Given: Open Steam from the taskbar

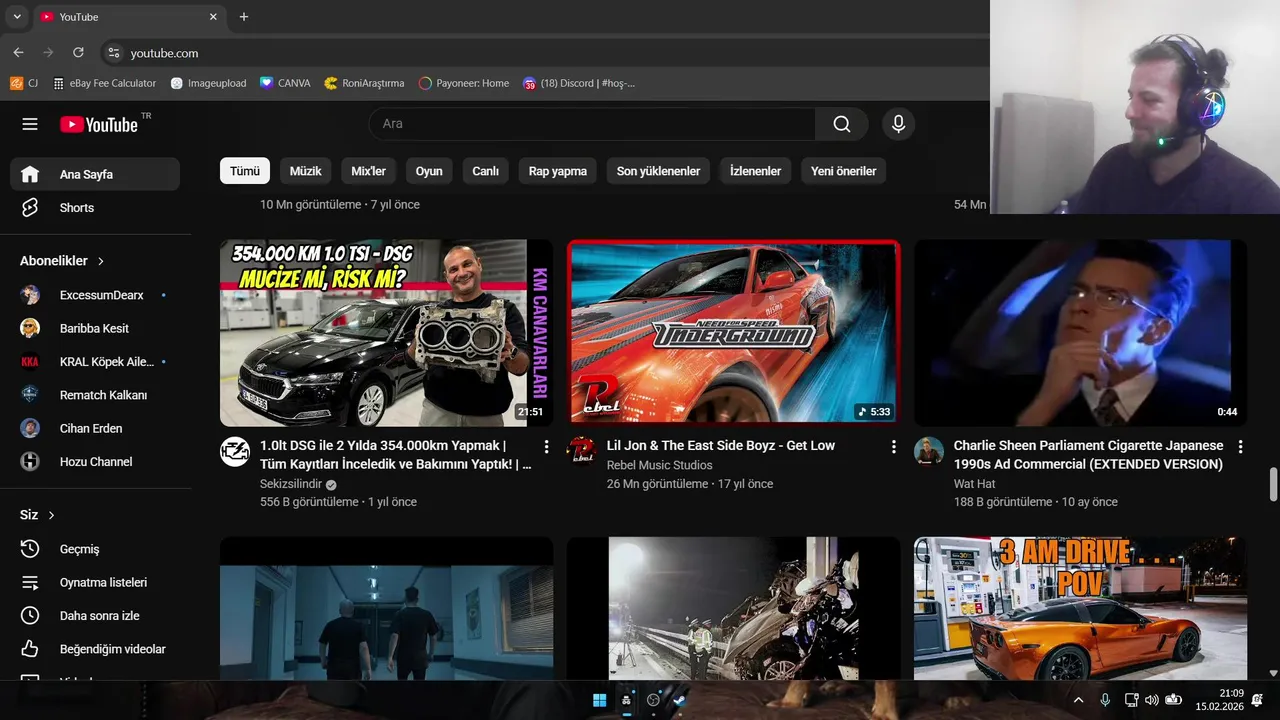Looking at the screenshot, I should pyautogui.click(x=680, y=700).
